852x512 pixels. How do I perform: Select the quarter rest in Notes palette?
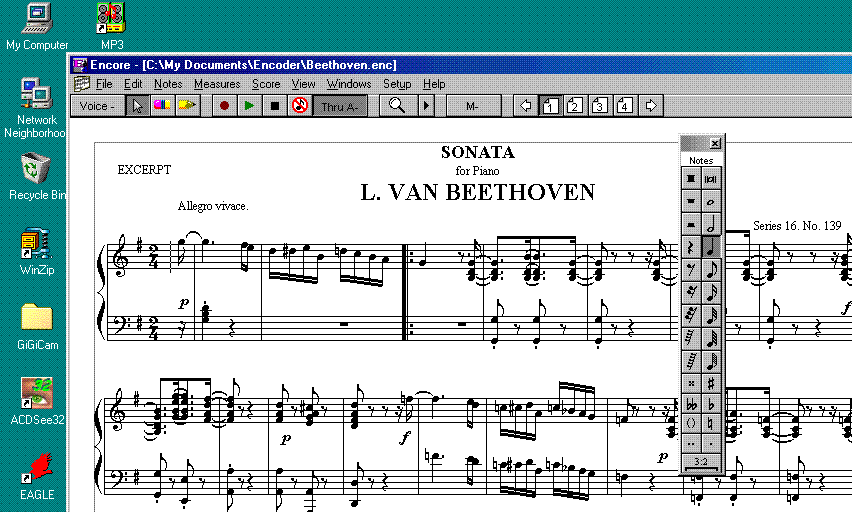(x=691, y=247)
